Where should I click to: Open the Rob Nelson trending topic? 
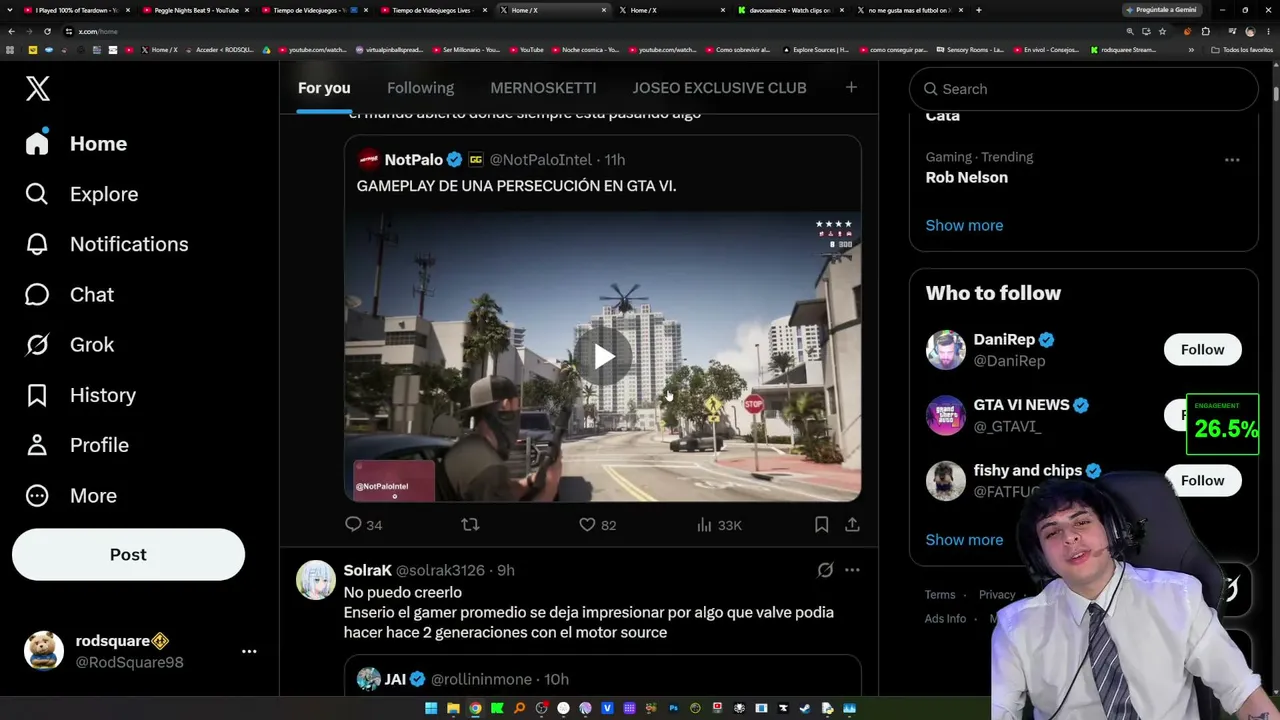click(966, 178)
